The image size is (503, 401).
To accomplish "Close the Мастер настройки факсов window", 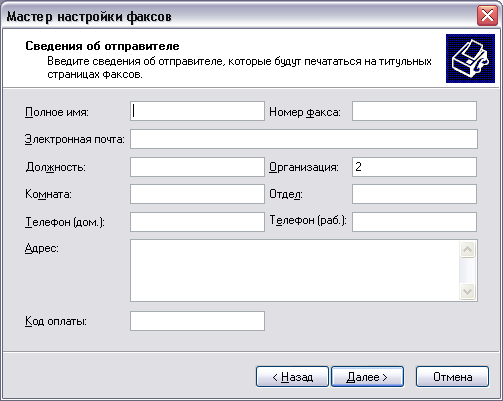I will [x=487, y=16].
